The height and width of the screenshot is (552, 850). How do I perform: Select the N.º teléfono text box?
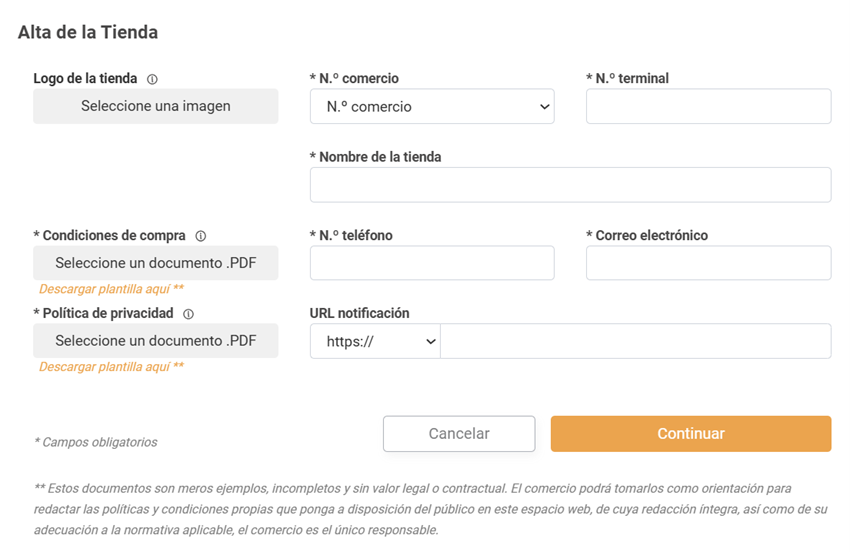432,263
